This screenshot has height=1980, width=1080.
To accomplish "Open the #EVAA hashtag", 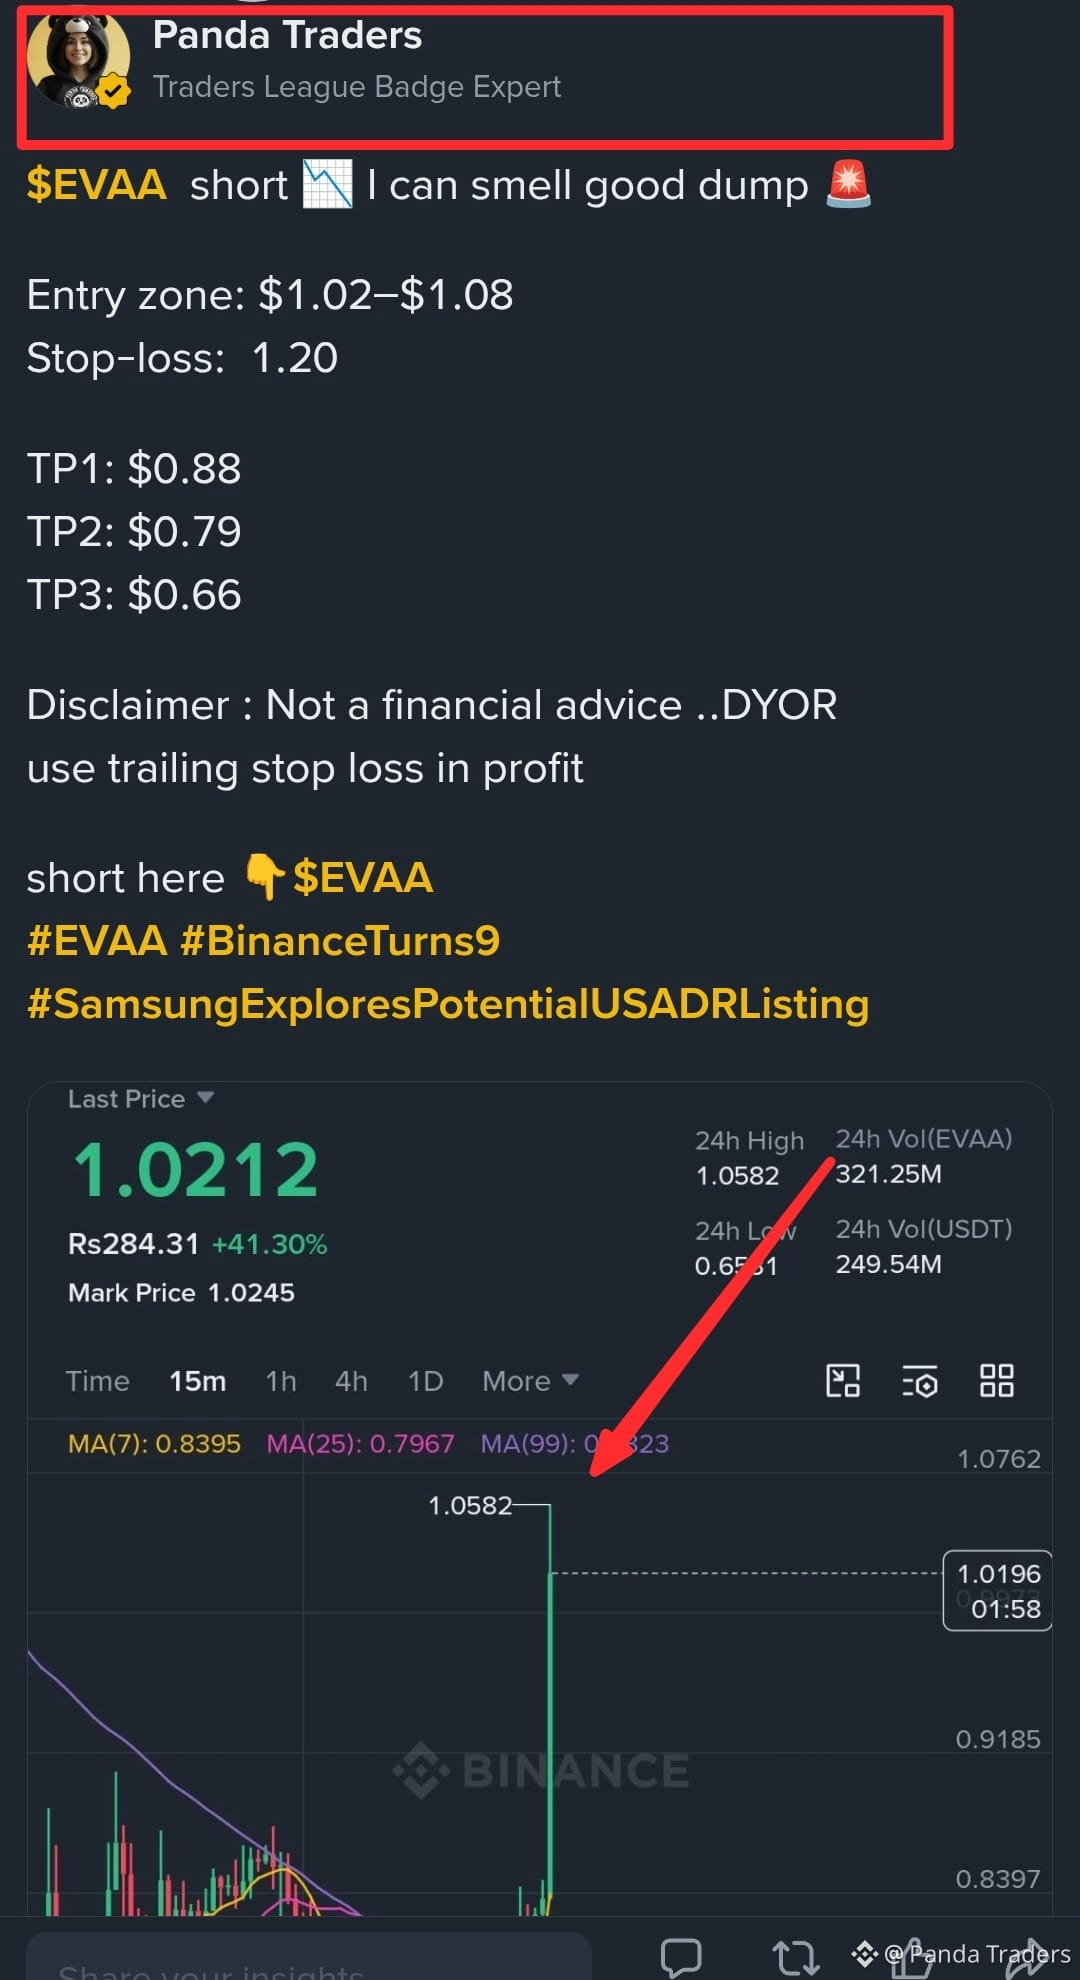I will [97, 941].
